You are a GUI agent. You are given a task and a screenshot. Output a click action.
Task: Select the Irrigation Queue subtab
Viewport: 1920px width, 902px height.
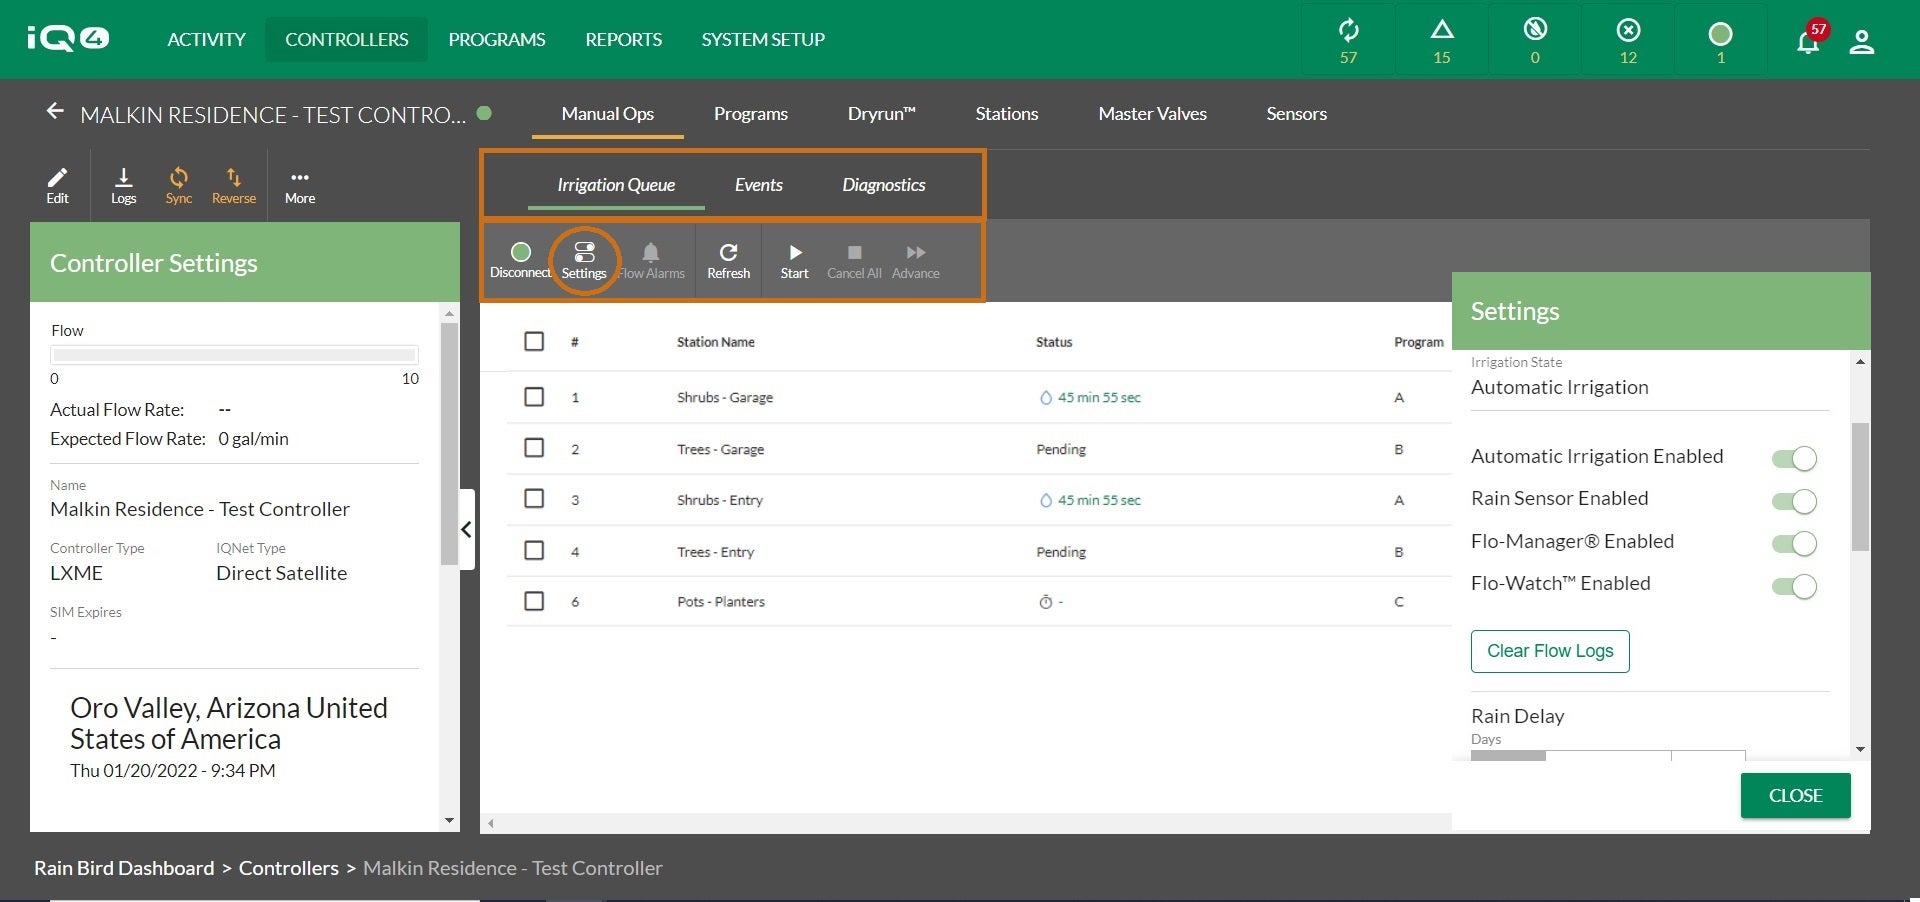pos(616,185)
